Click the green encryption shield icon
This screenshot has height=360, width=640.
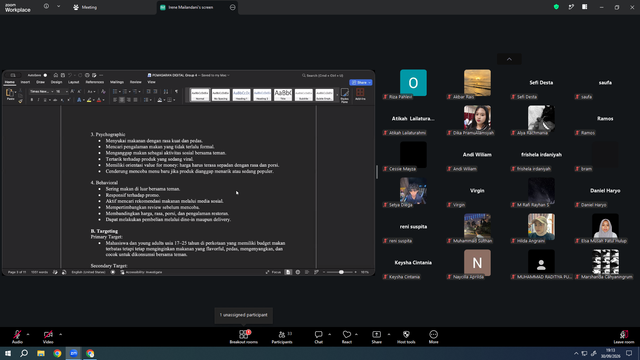pyautogui.click(x=556, y=7)
